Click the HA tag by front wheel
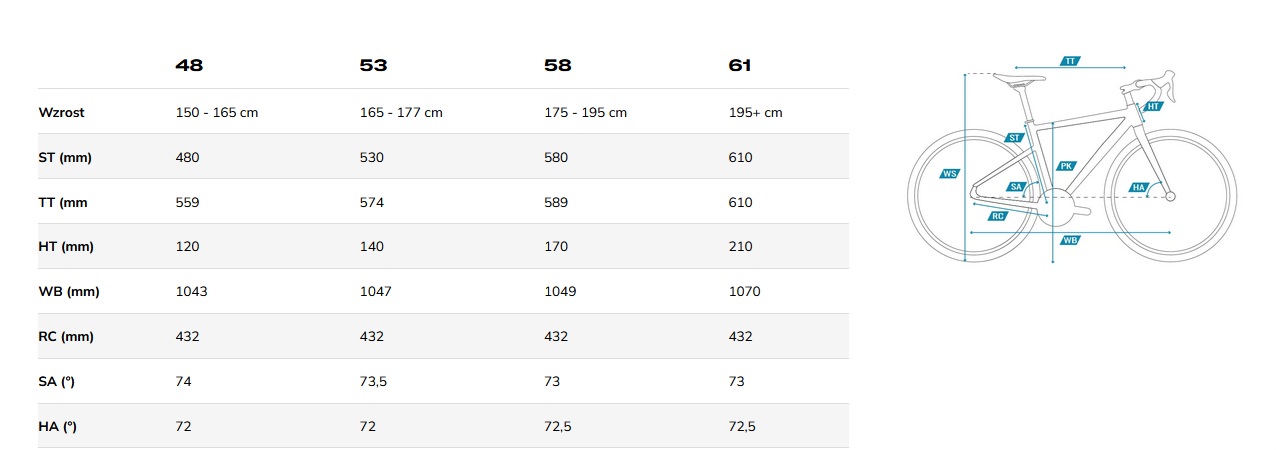Viewport: 1276px width, 450px height. pyautogui.click(x=1139, y=187)
